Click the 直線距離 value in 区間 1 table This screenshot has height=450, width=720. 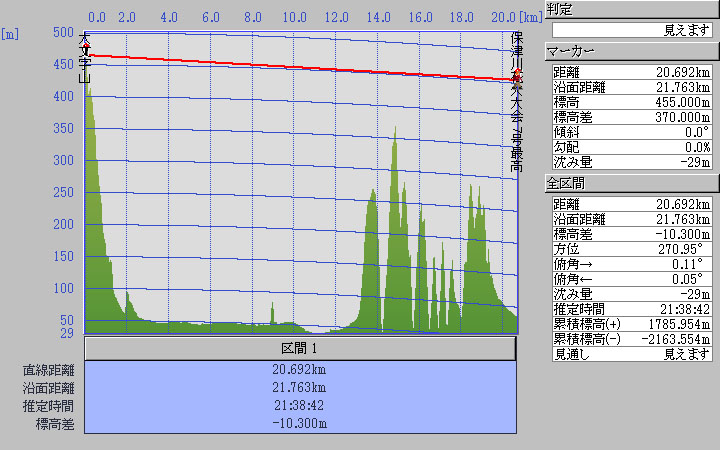[x=300, y=370]
